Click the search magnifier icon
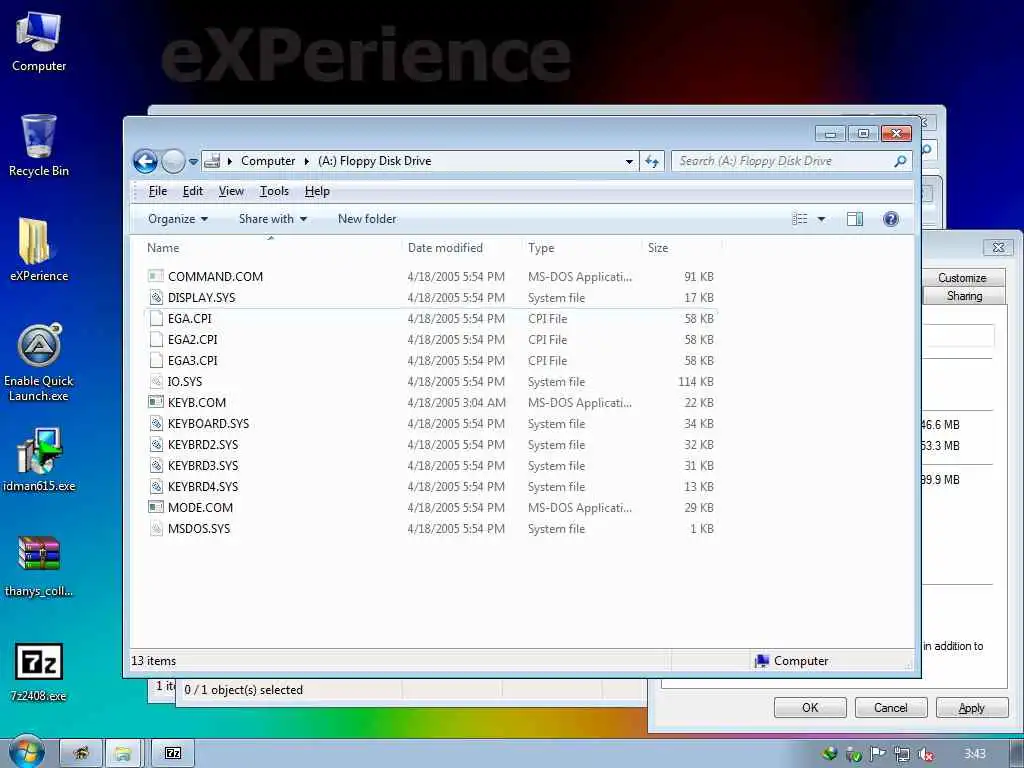The image size is (1024, 768). click(x=900, y=161)
